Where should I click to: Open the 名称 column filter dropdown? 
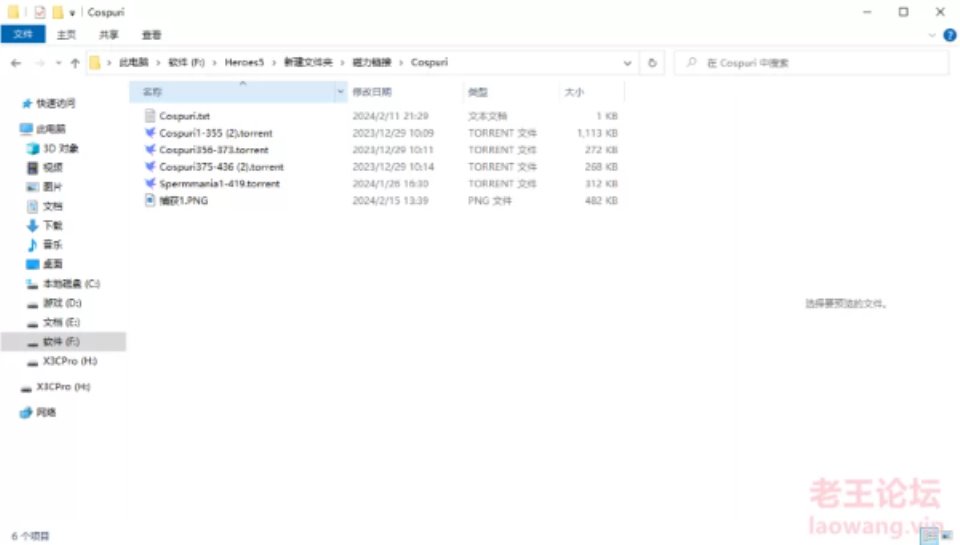[340, 92]
